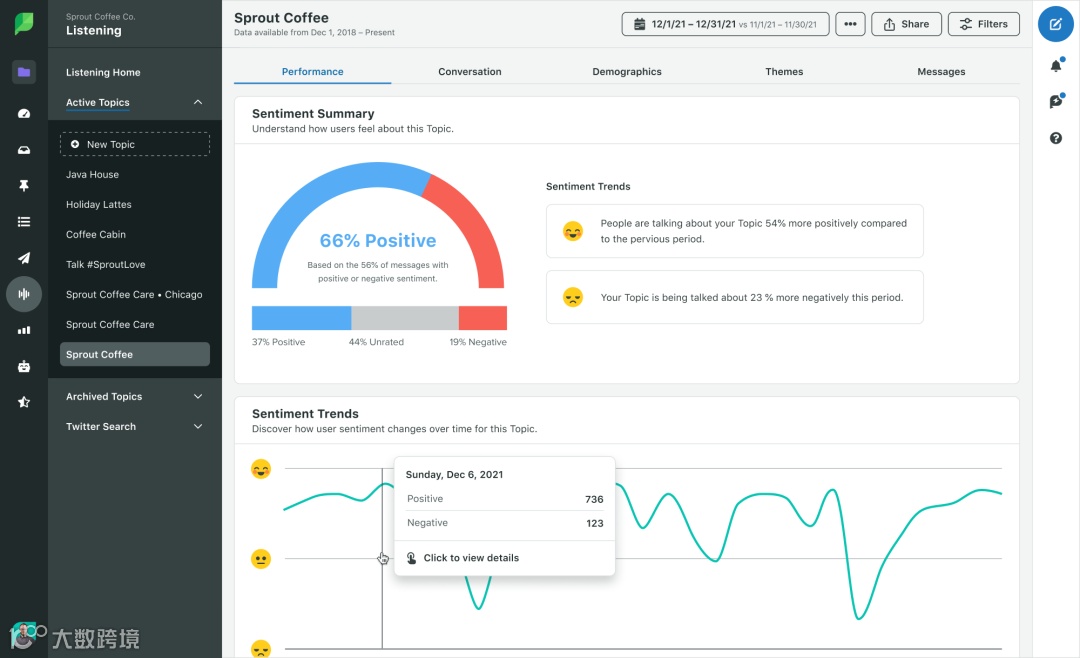Open the folder icon in left rail
This screenshot has height=658, width=1080.
point(24,72)
